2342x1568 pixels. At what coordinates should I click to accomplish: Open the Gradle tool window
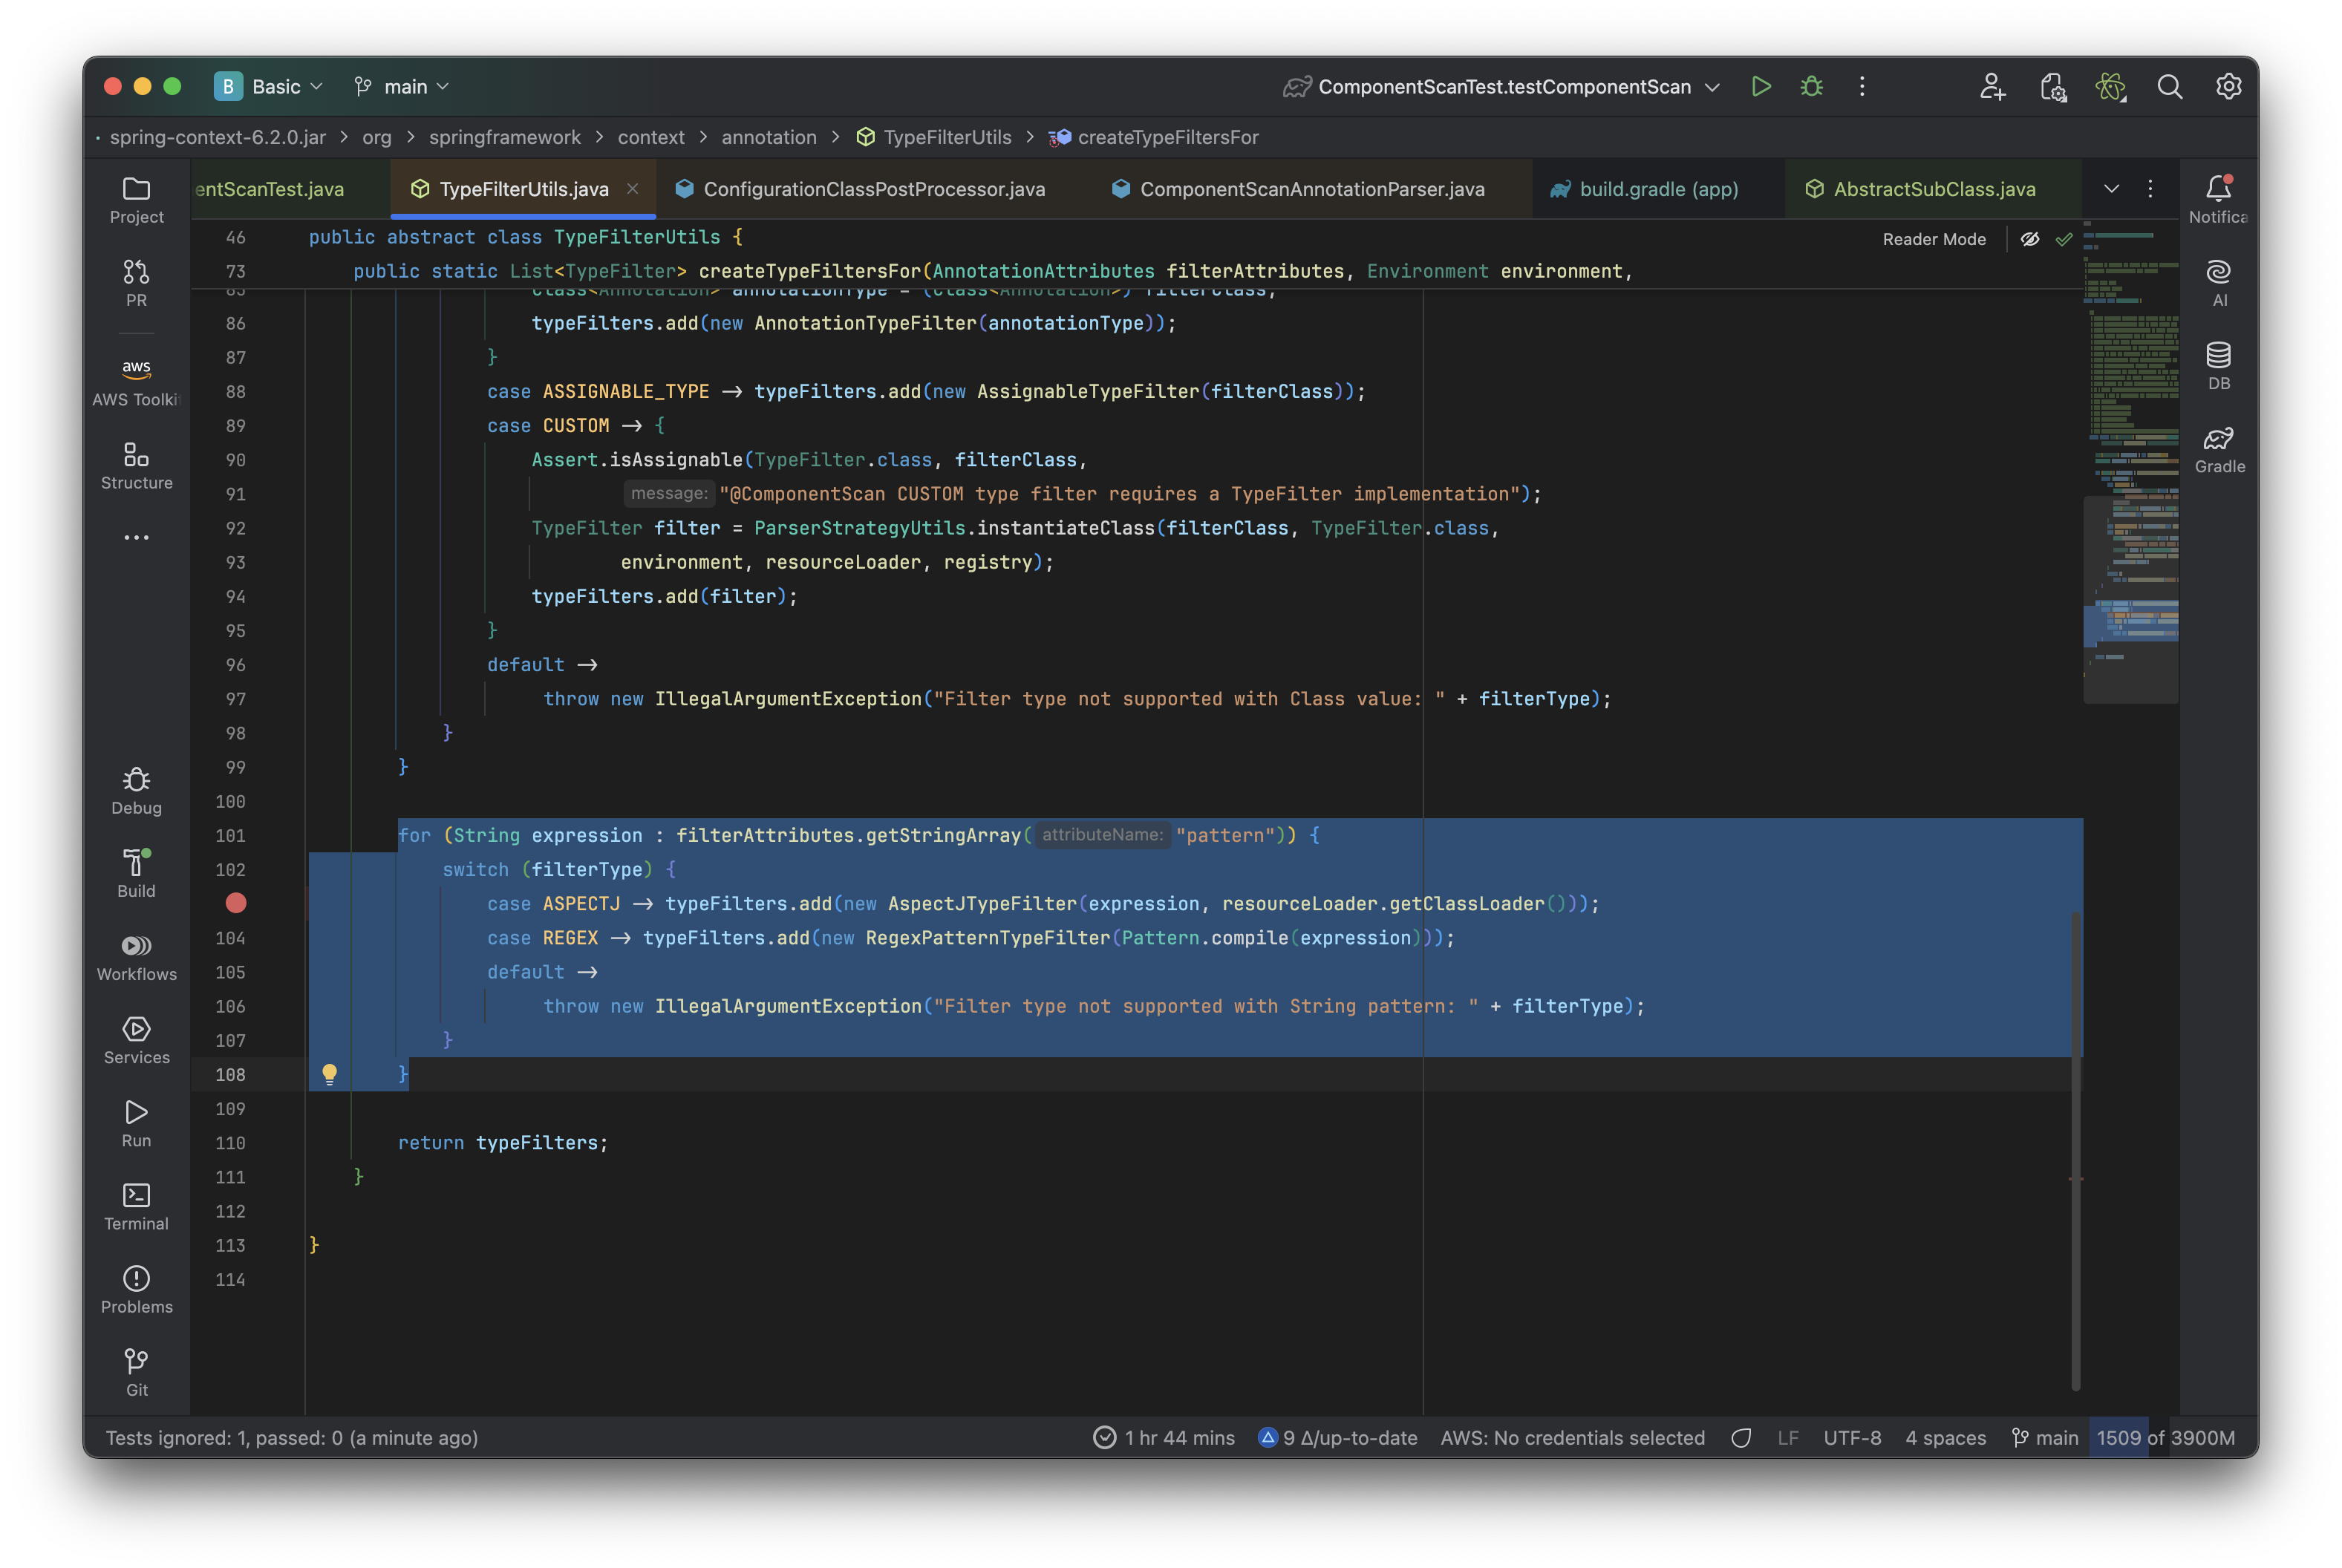coord(2218,450)
